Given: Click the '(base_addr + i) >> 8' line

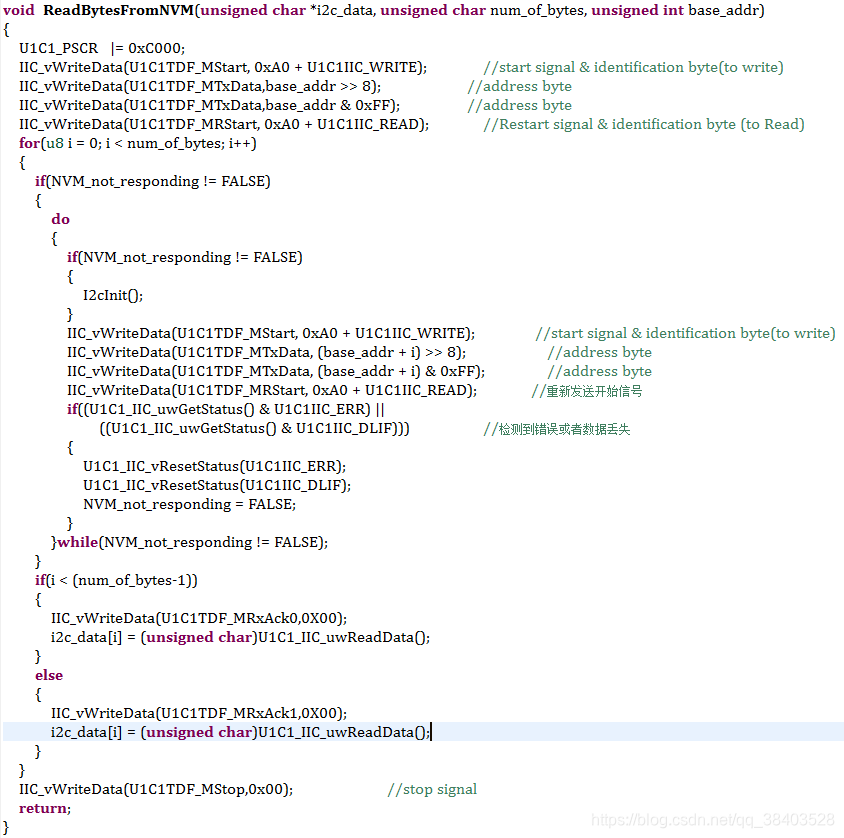Looking at the screenshot, I should (x=266, y=353).
